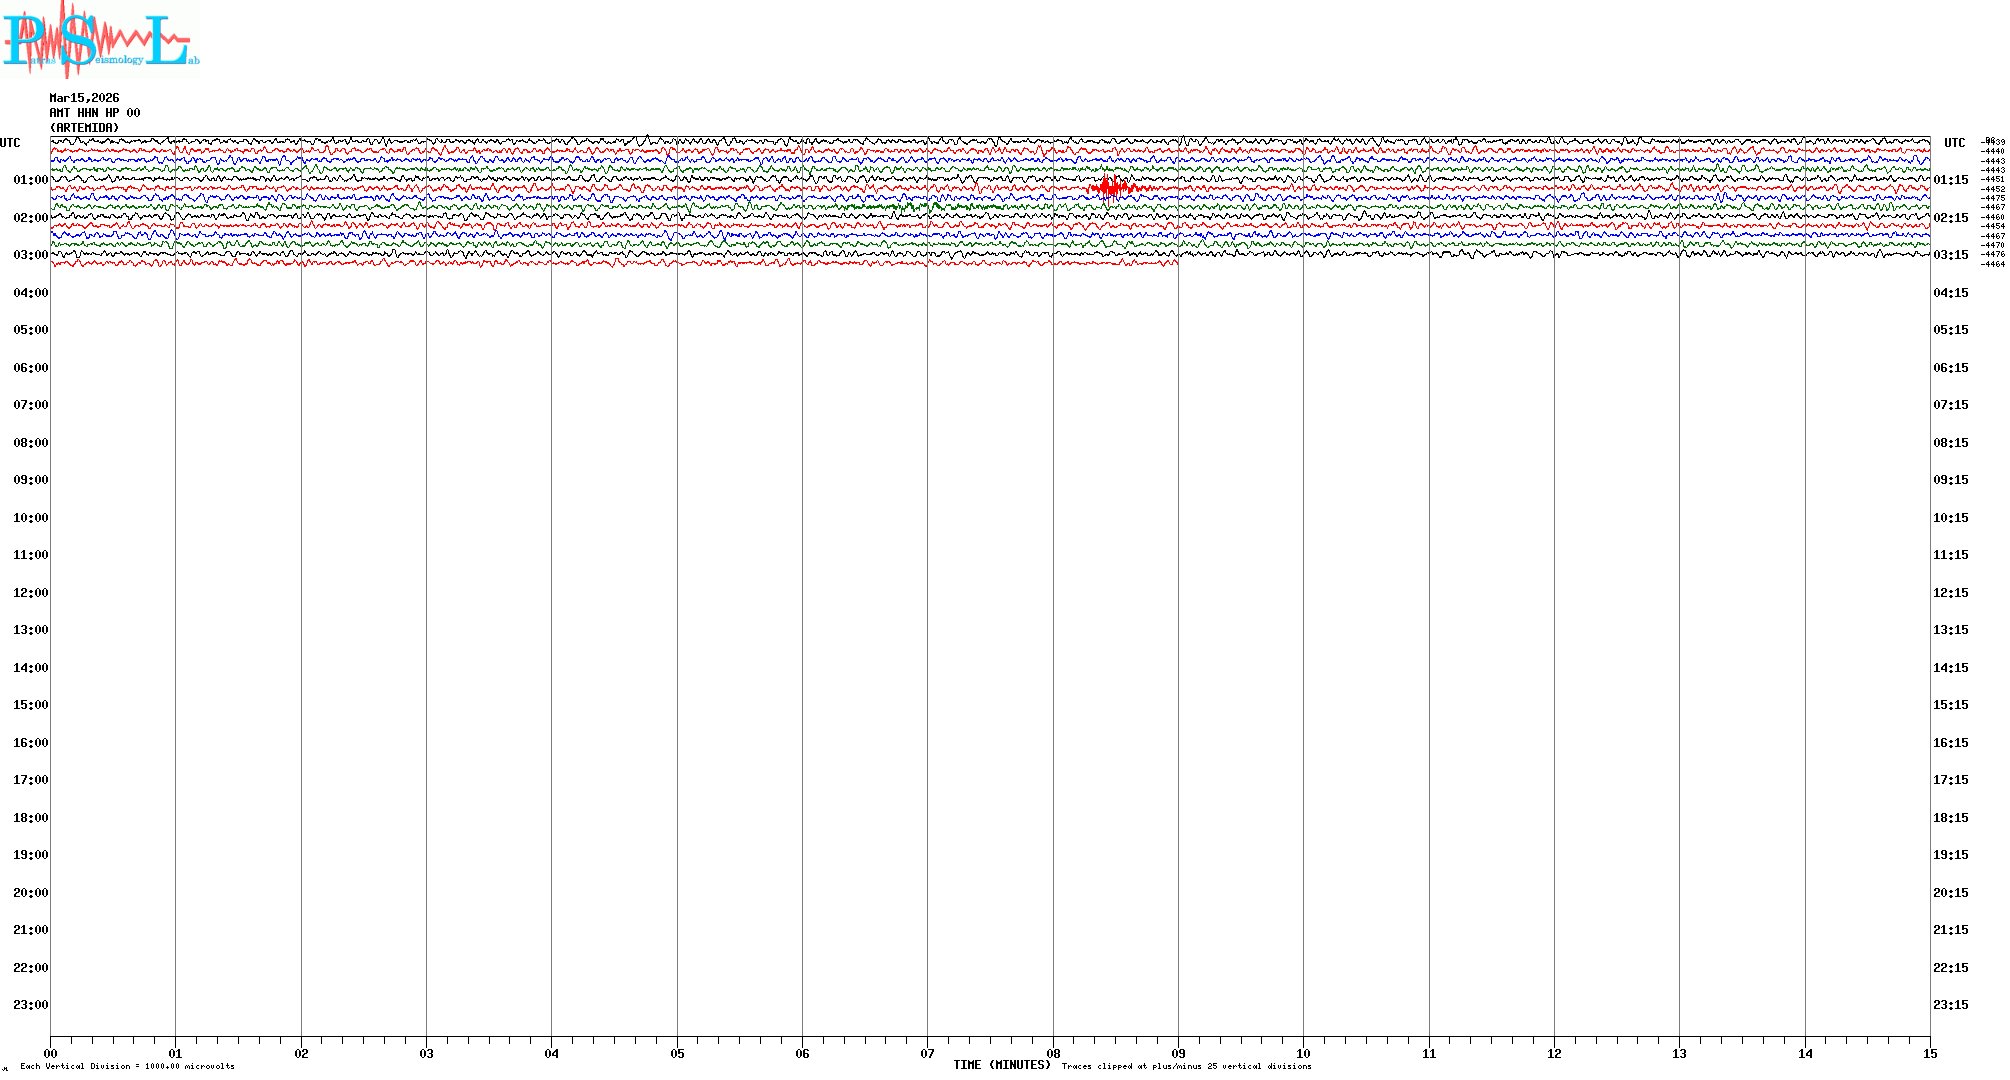Click the traces clipped note at bottom
Image resolution: width=2010 pixels, height=1080 pixels.
pyautogui.click(x=1186, y=1066)
